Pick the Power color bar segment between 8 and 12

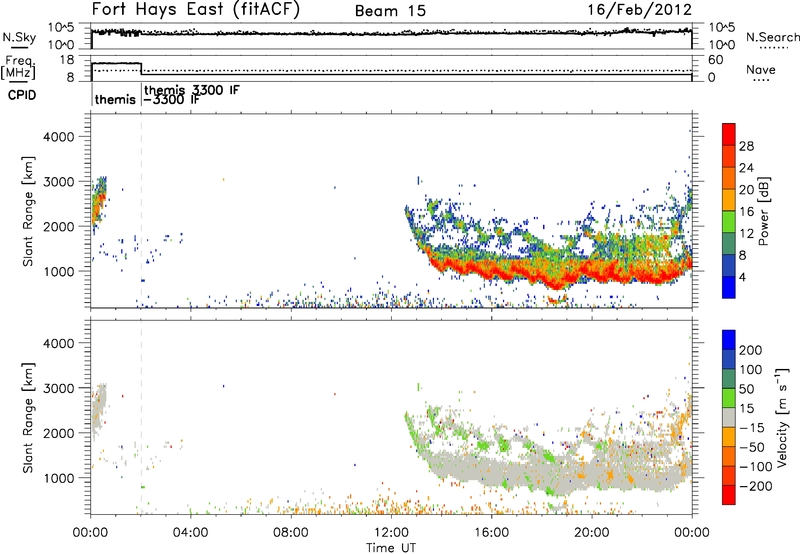(729, 244)
